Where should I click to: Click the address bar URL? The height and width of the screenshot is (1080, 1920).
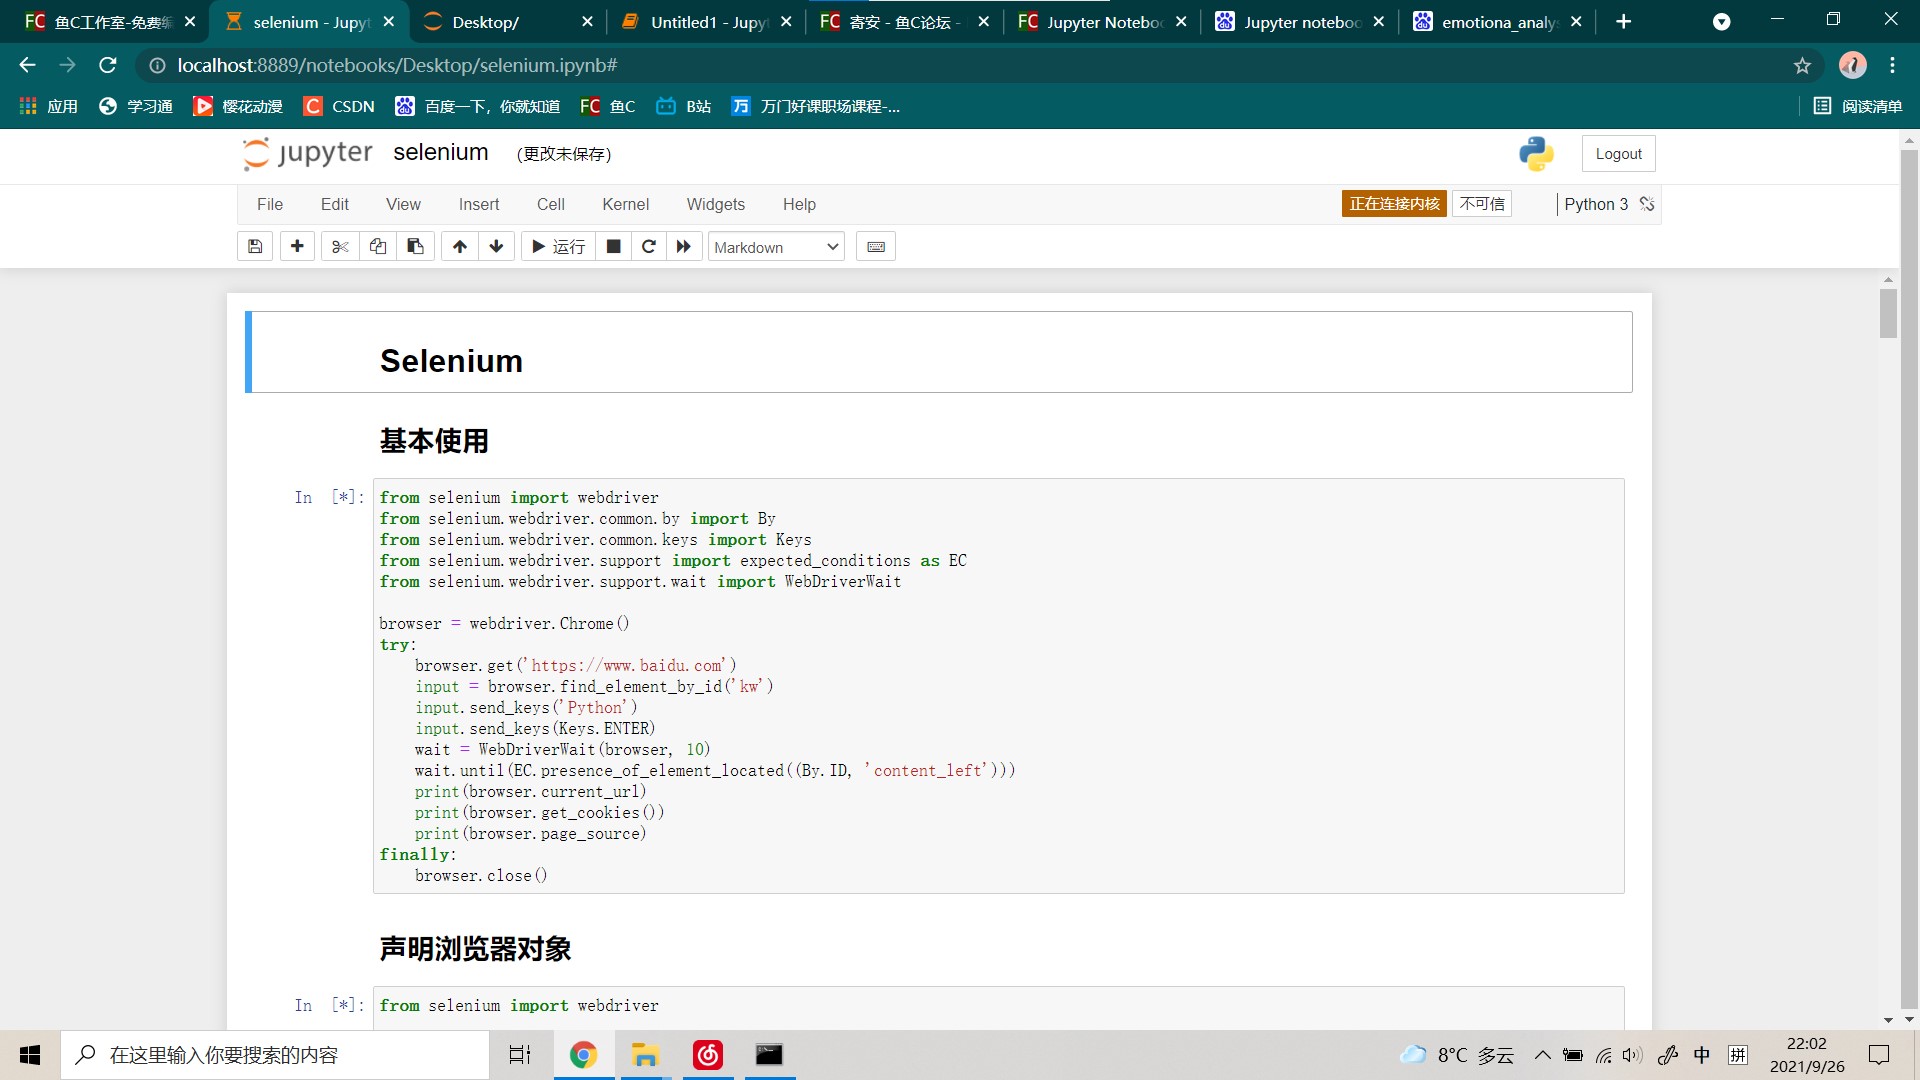[397, 65]
